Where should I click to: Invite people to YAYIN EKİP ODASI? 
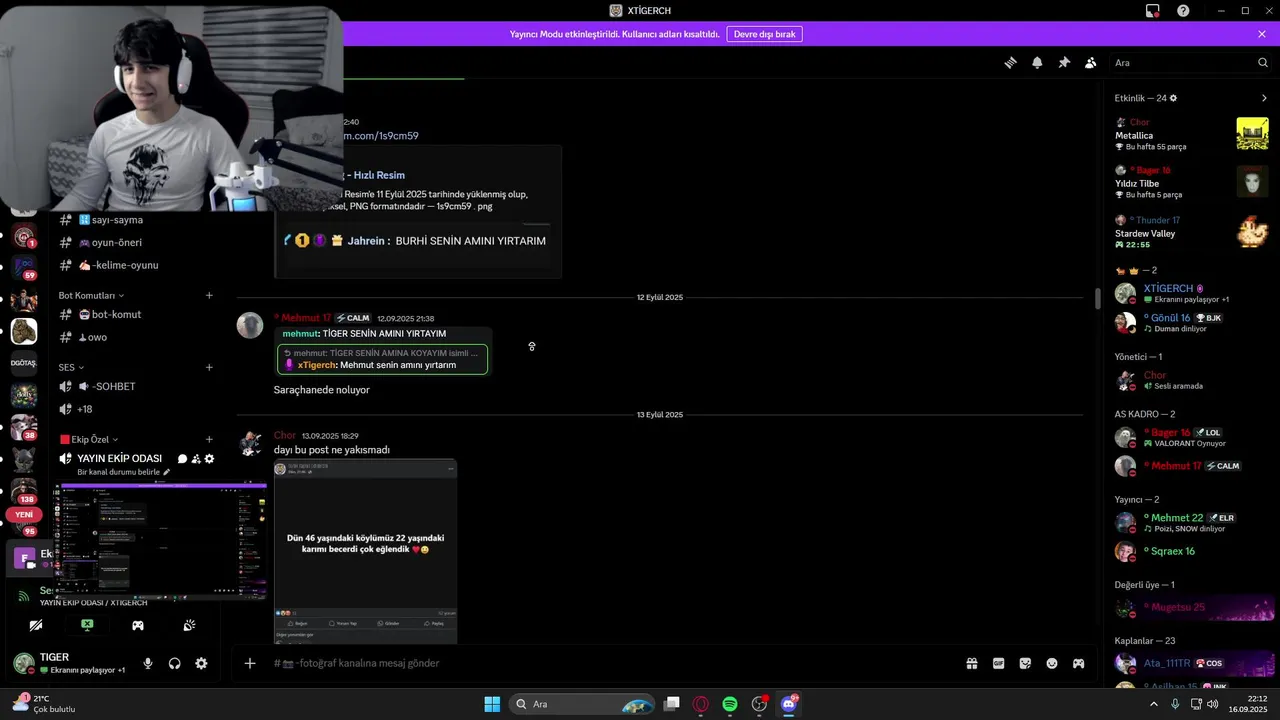coord(196,459)
